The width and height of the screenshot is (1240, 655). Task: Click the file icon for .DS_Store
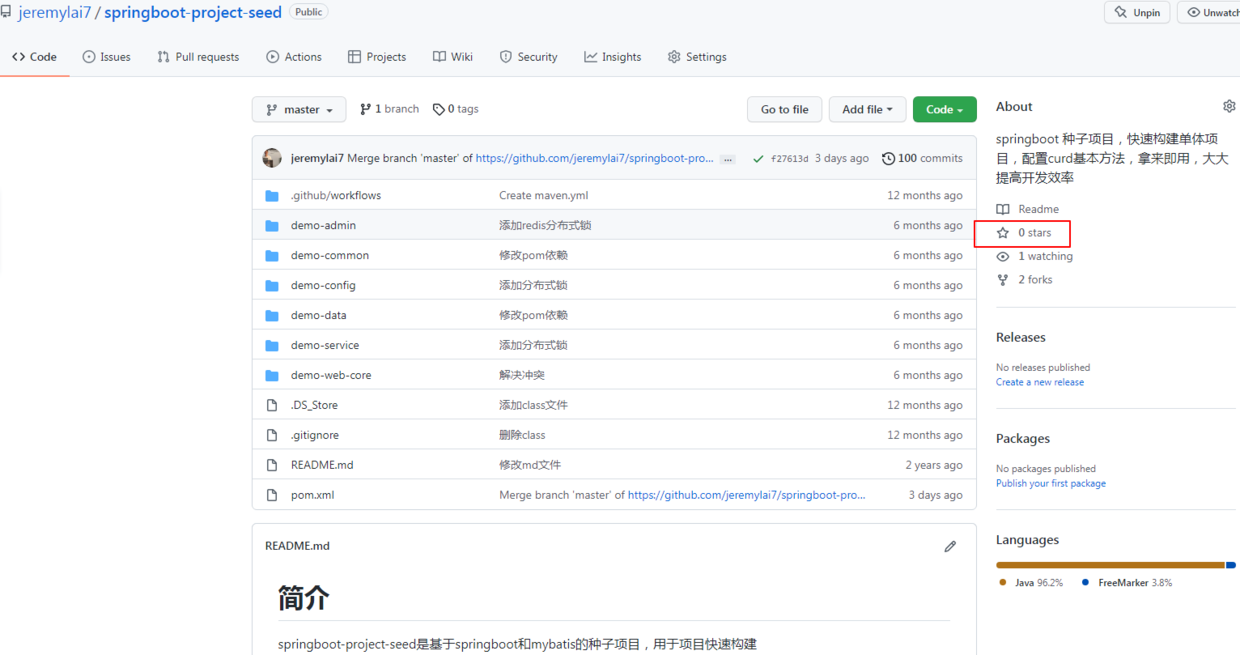[272, 405]
